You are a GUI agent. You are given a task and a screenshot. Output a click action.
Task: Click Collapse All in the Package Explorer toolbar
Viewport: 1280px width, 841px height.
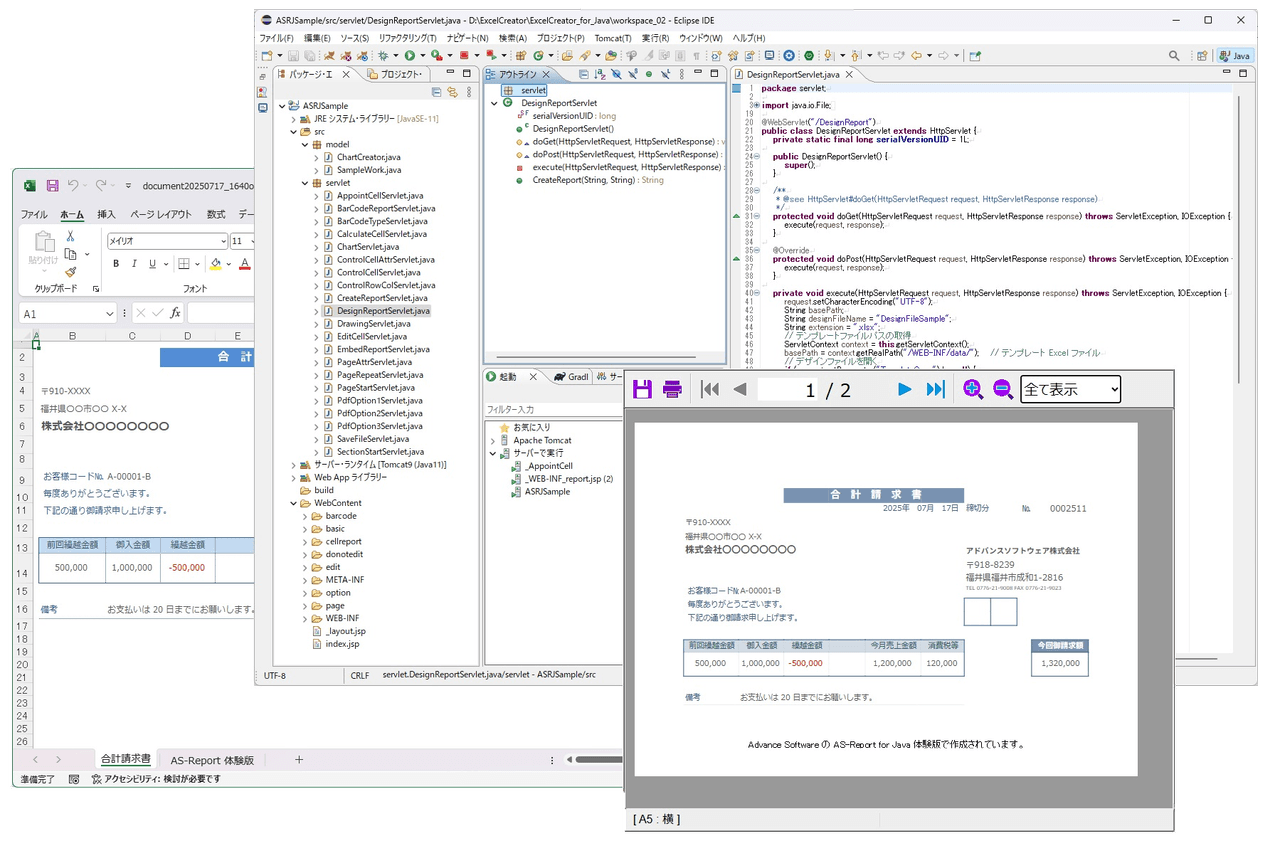point(436,91)
